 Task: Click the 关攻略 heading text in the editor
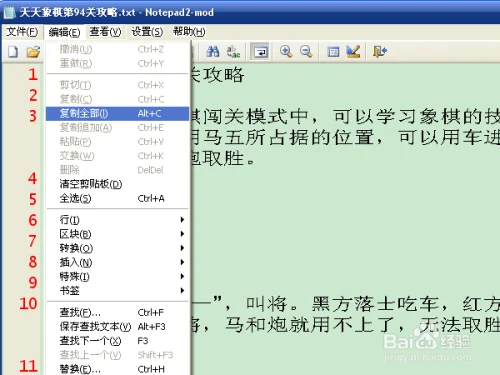click(x=218, y=75)
